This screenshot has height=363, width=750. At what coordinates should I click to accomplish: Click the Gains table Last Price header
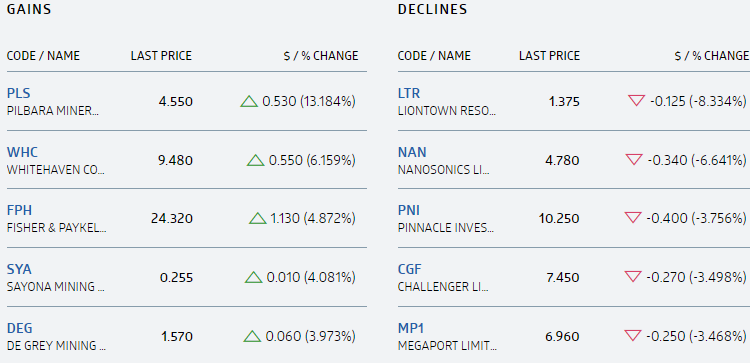[x=161, y=56]
